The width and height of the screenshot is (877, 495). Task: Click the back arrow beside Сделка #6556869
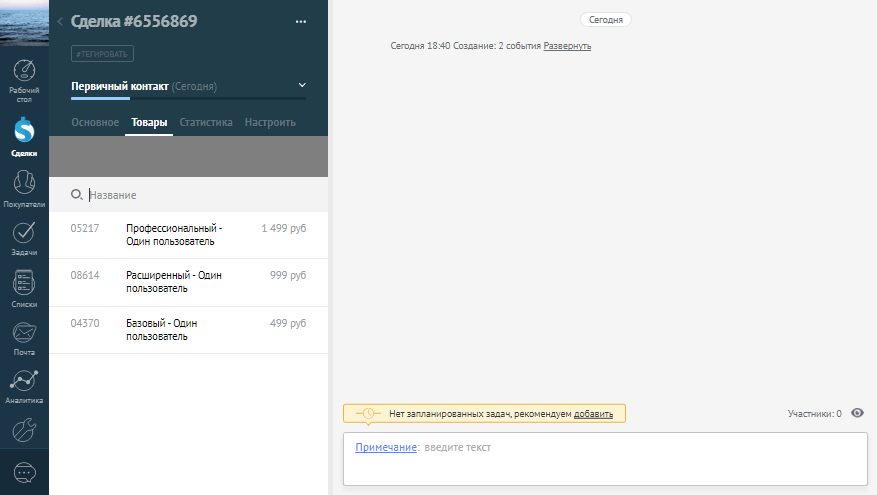(x=60, y=21)
